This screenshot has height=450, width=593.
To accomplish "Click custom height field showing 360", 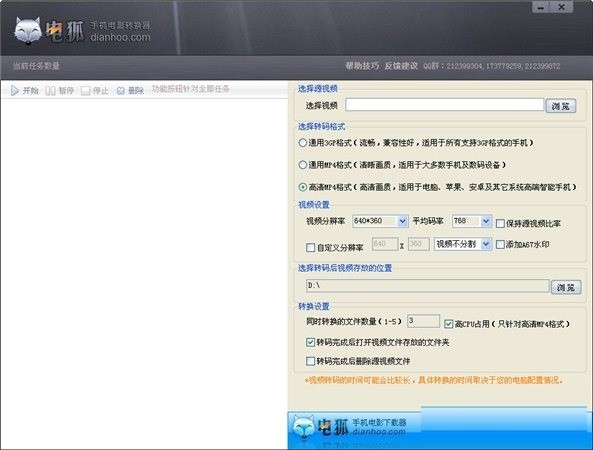I will (x=419, y=244).
